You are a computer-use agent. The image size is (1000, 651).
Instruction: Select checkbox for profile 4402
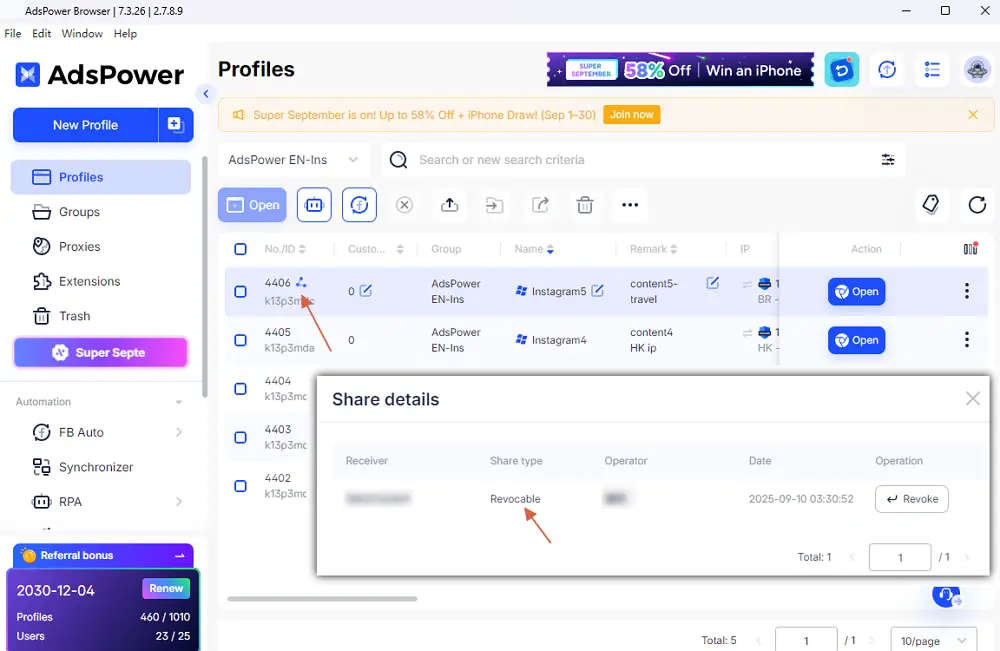pyautogui.click(x=240, y=486)
